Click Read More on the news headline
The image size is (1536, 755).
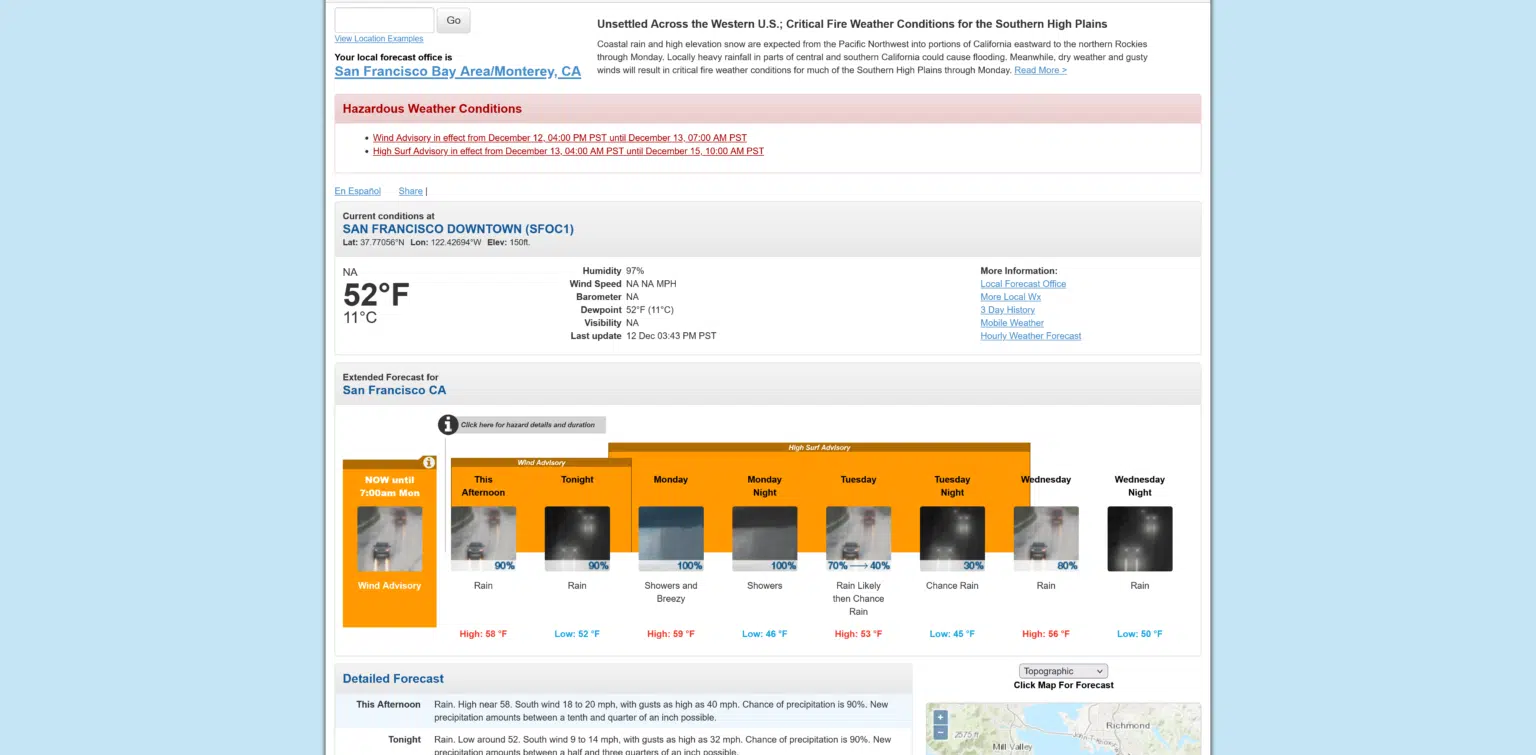point(1040,70)
